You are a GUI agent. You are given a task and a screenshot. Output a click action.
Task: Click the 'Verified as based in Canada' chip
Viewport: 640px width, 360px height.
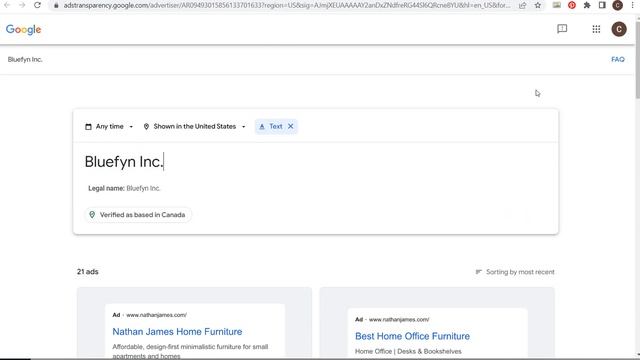(138, 215)
